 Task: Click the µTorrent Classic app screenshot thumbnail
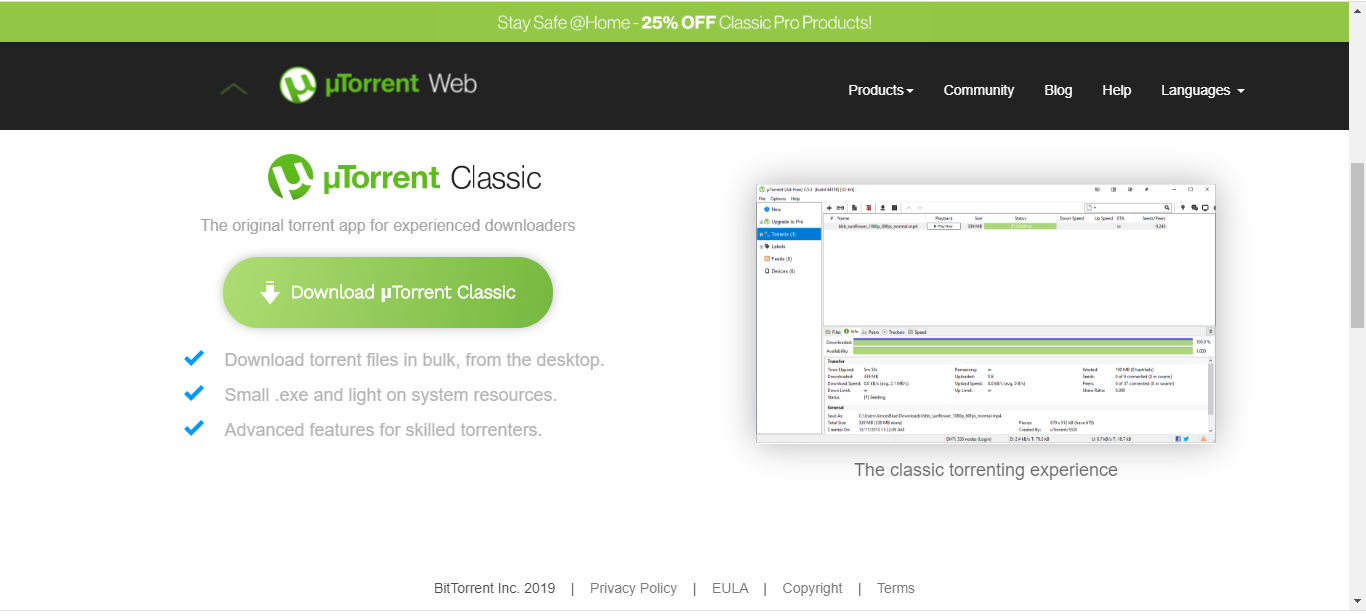coord(986,313)
